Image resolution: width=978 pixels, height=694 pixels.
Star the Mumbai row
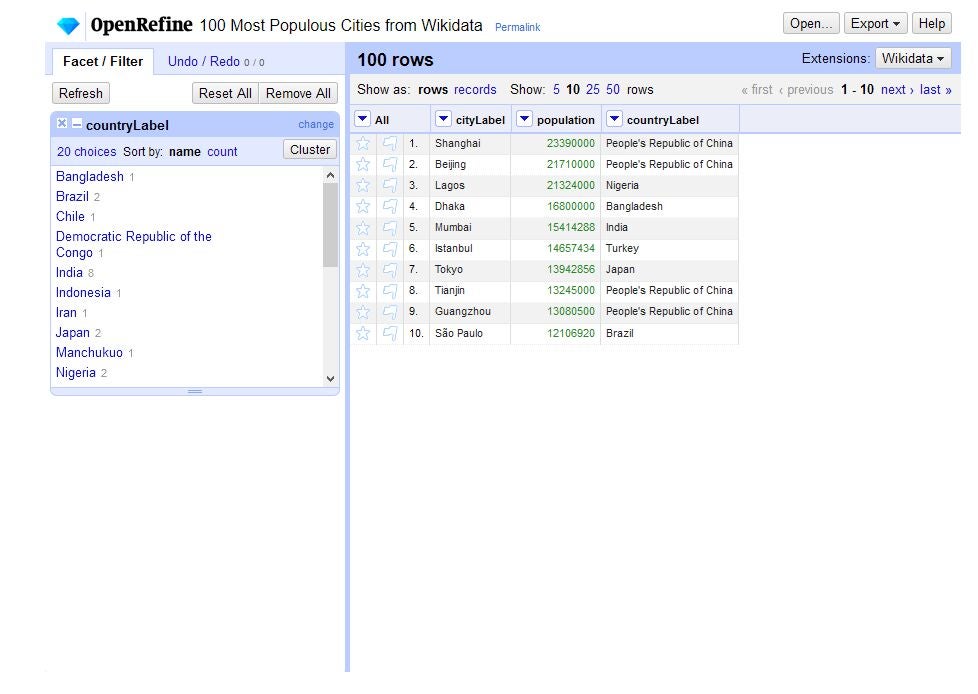coord(362,227)
